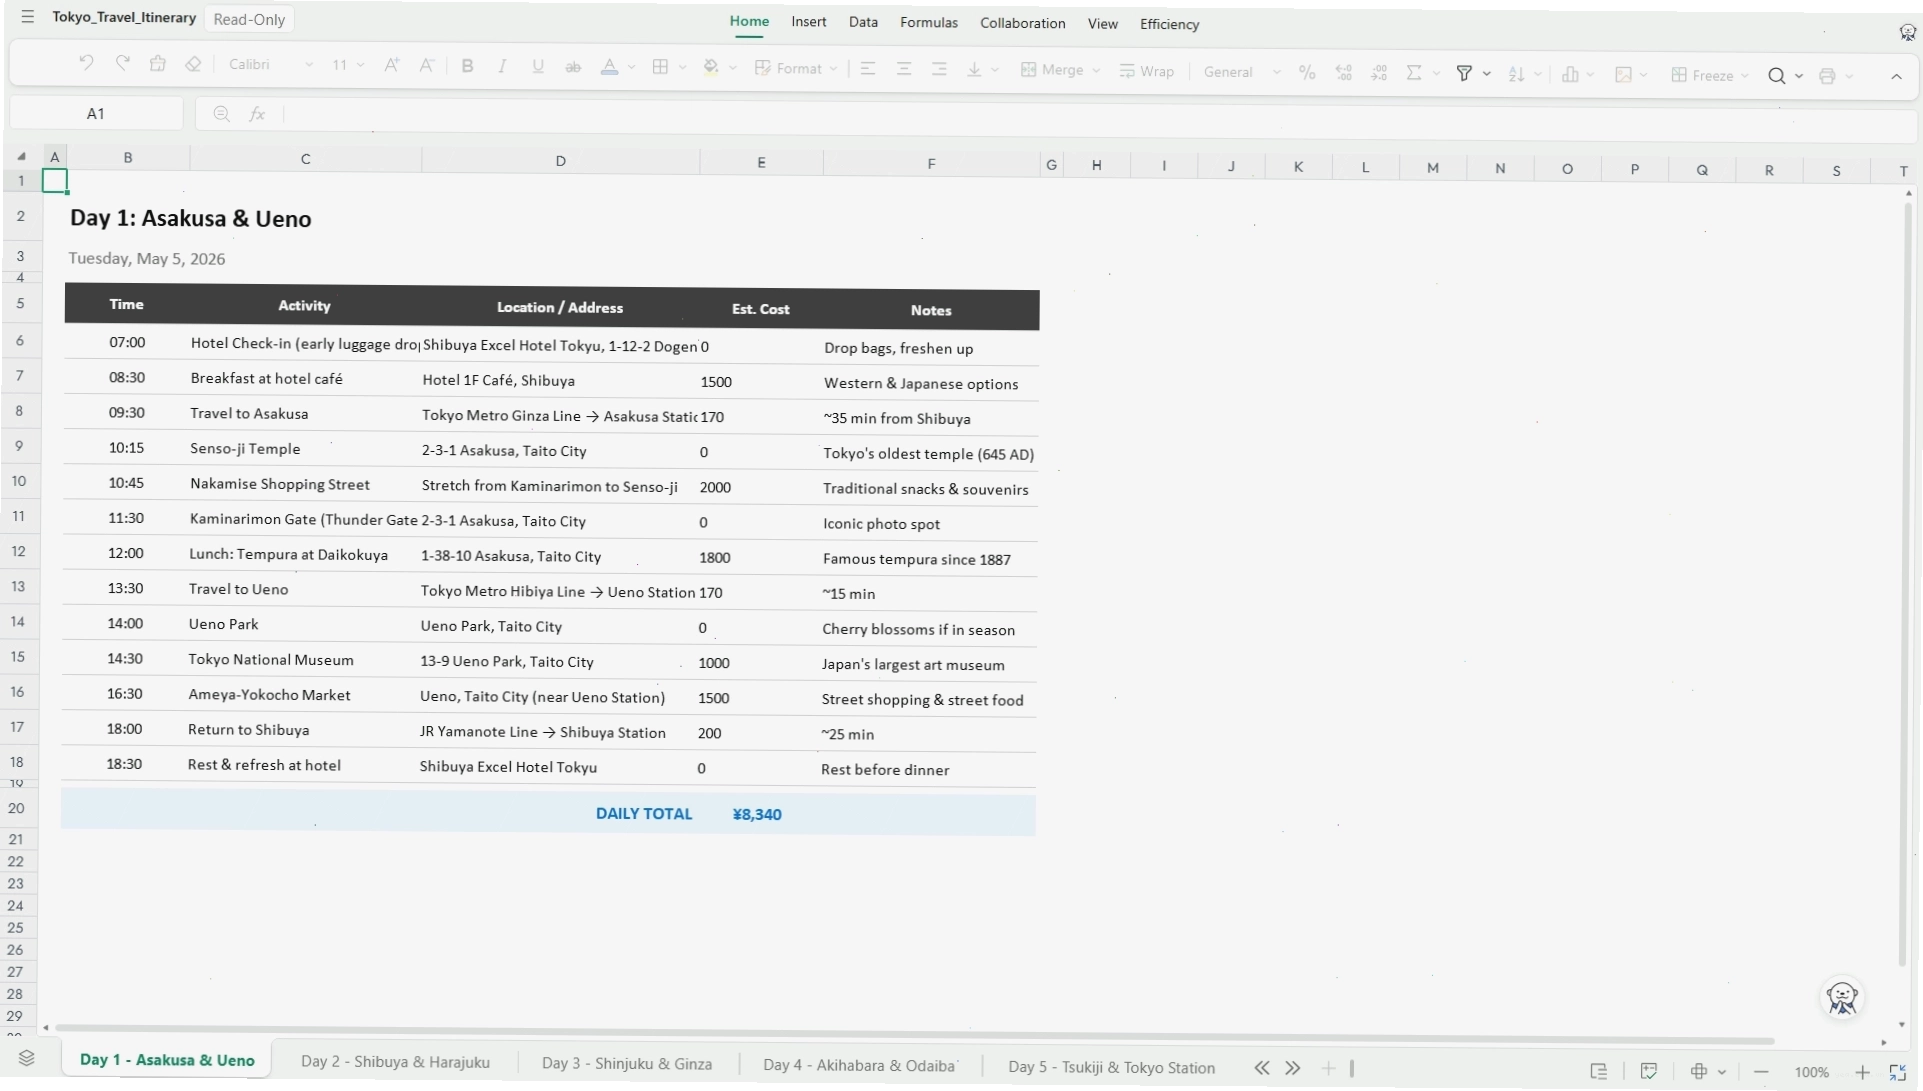The image size is (1923, 1091).
Task: Increase font size with A+ icon
Action: coord(392,65)
